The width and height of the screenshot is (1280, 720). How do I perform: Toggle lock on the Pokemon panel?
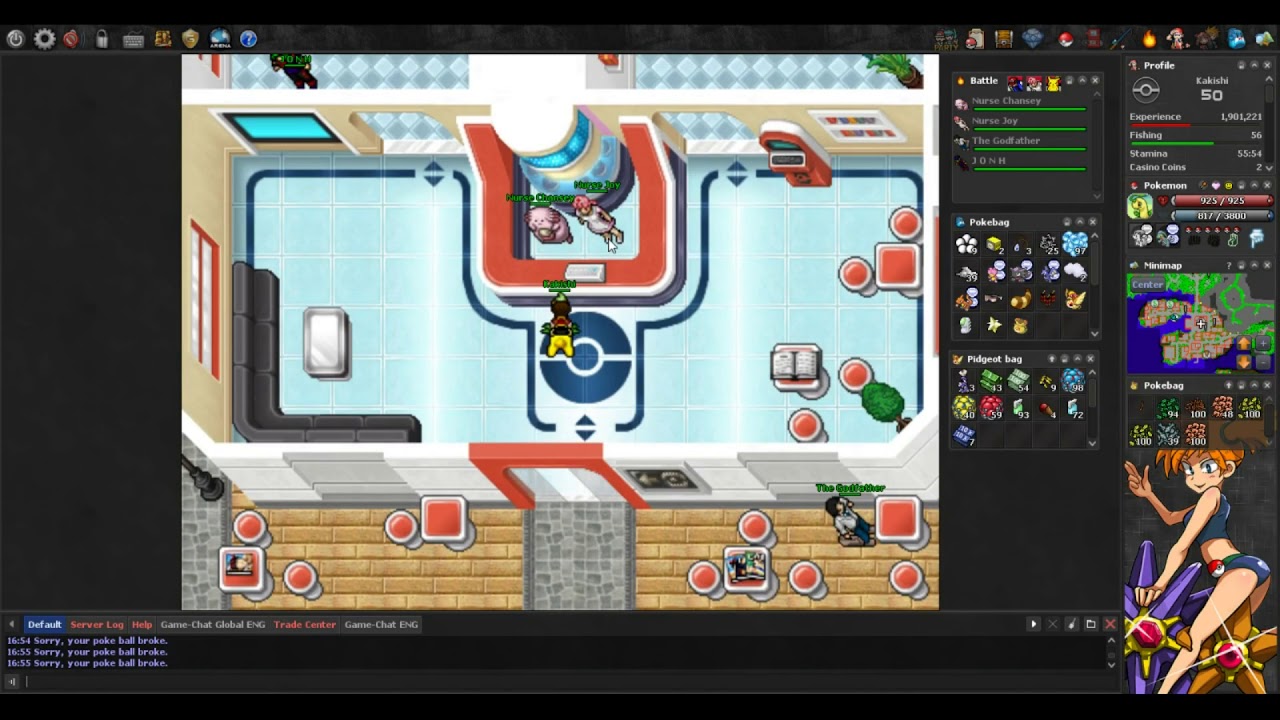[x=1242, y=186]
